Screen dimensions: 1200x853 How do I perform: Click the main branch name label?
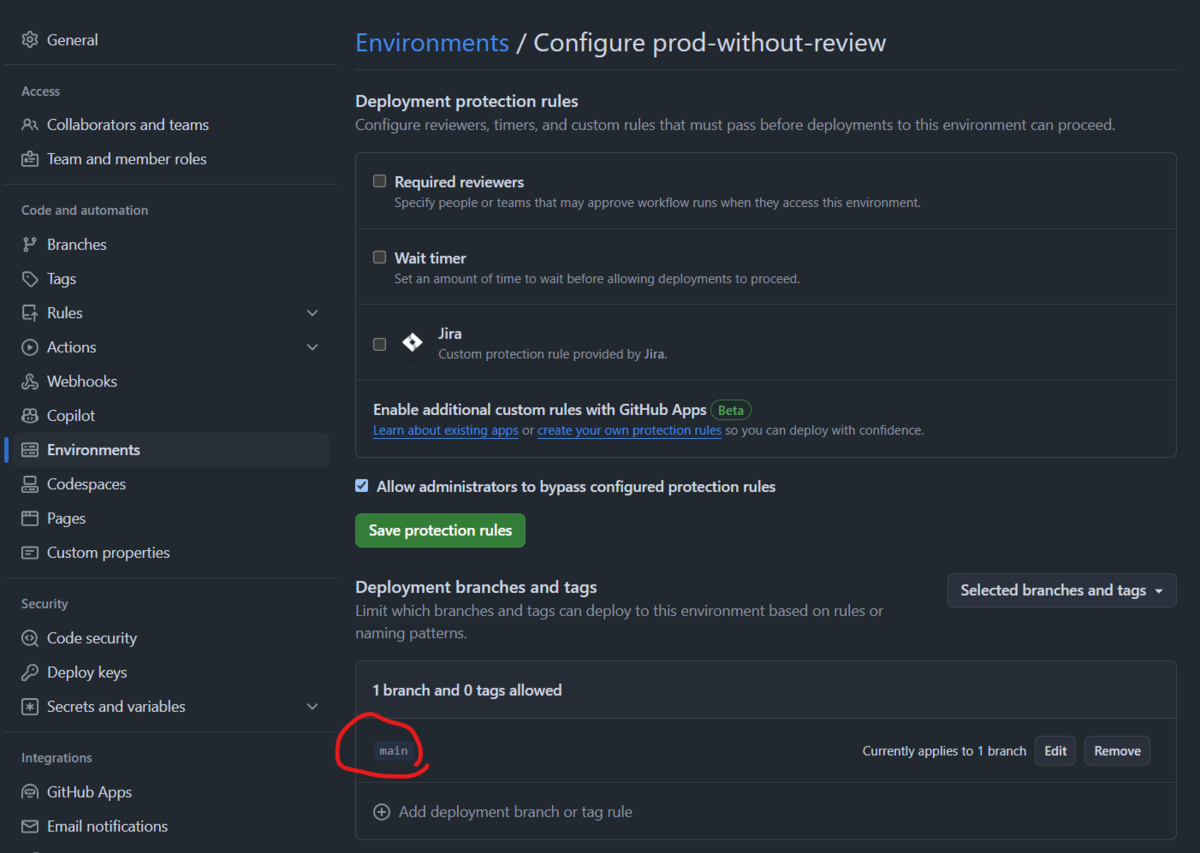(394, 751)
